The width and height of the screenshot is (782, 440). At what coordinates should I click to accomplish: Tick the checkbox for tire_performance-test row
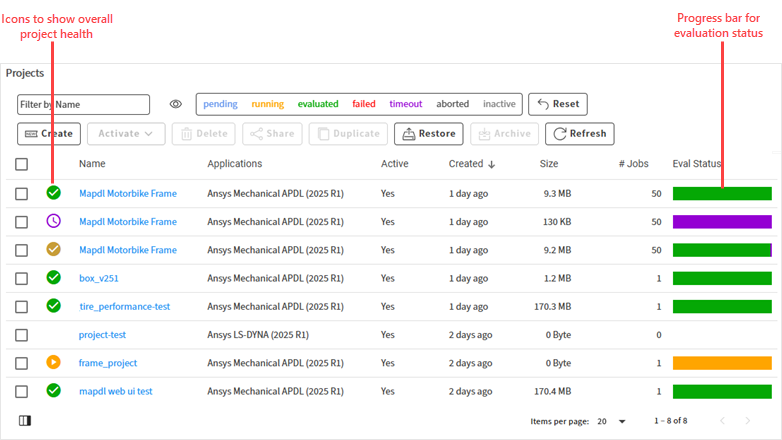pyautogui.click(x=22, y=306)
